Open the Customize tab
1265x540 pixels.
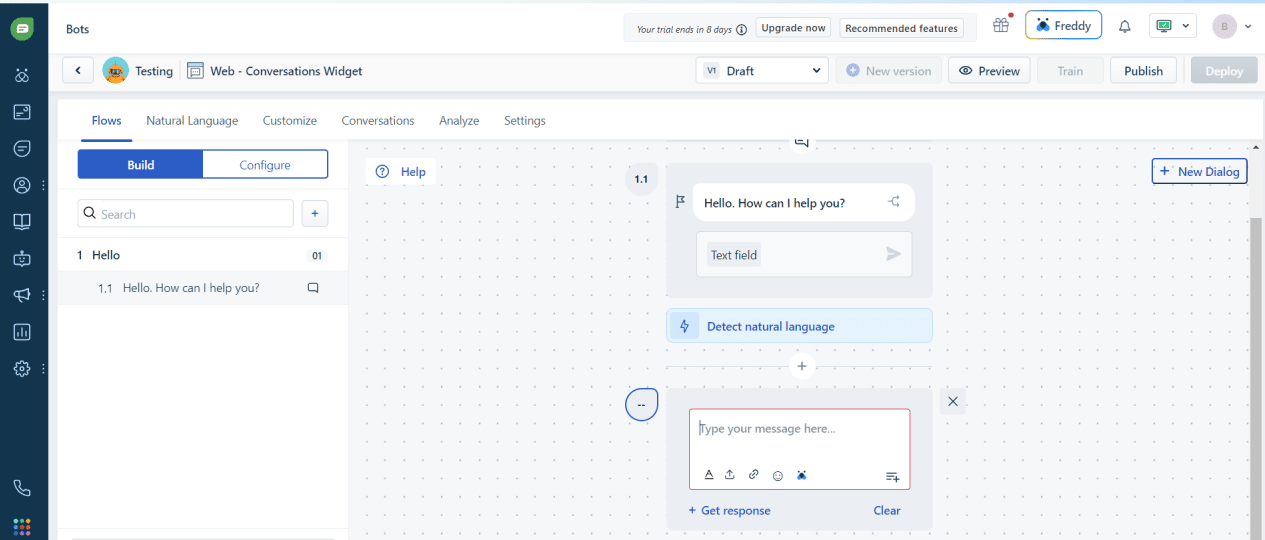(290, 120)
